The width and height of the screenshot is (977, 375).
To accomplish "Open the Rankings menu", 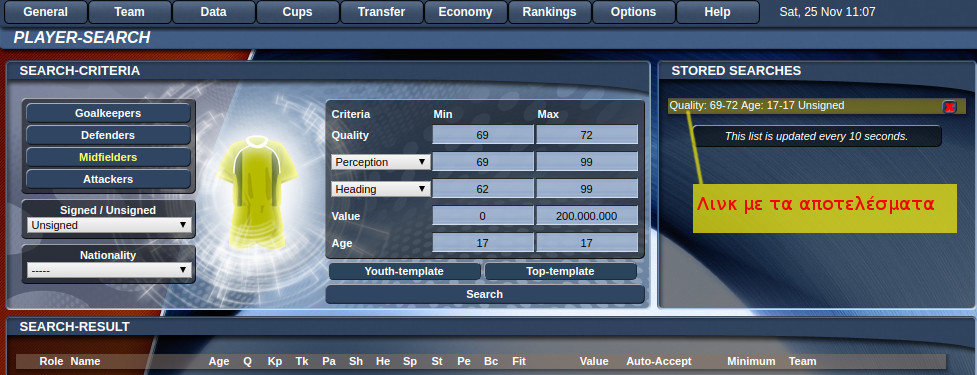I will point(550,12).
